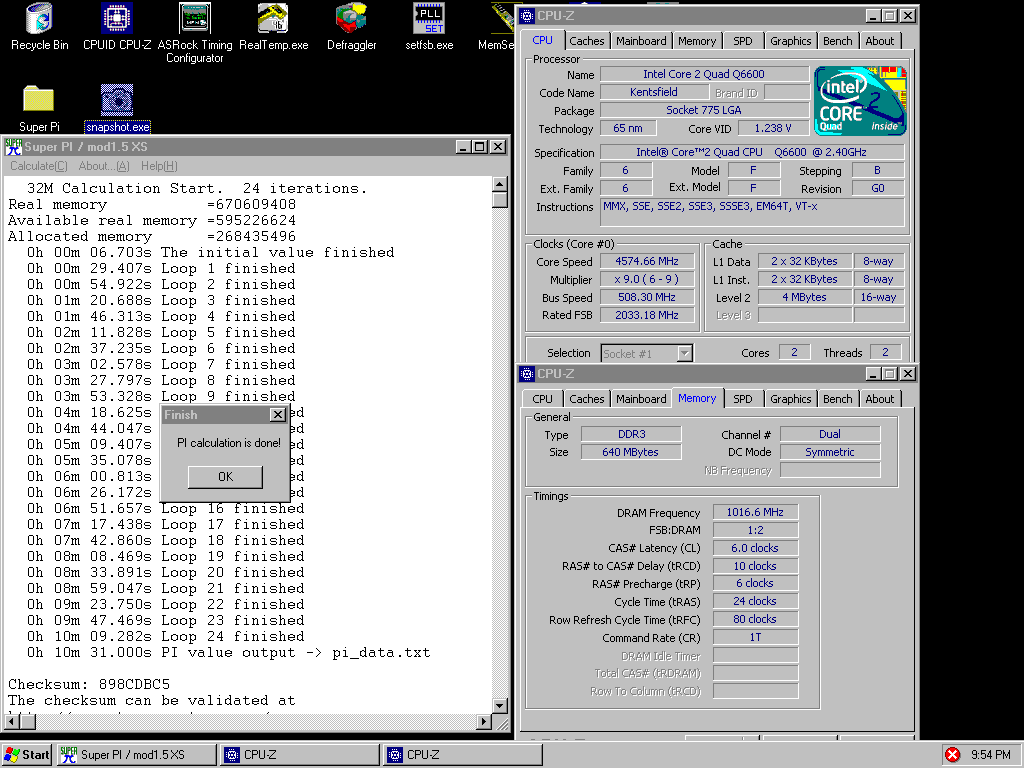Click Core VID value 1.238 V
The height and width of the screenshot is (768, 1024).
click(x=773, y=128)
